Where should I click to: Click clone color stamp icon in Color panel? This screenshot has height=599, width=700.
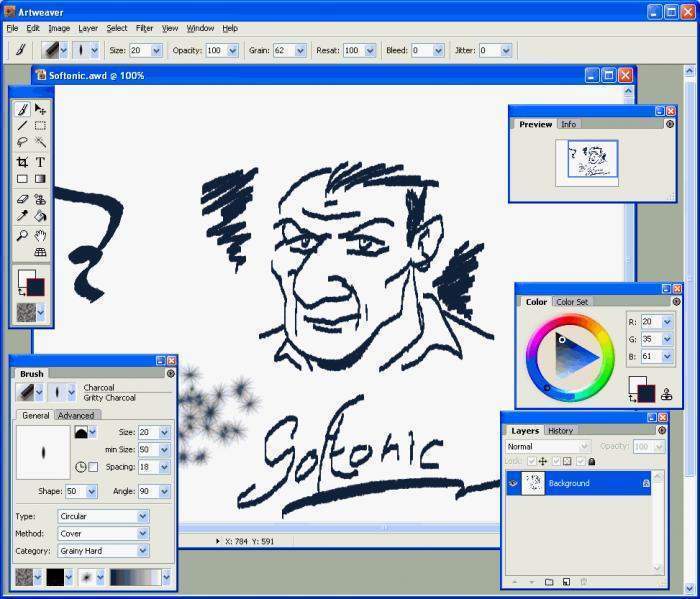pyautogui.click(x=667, y=394)
